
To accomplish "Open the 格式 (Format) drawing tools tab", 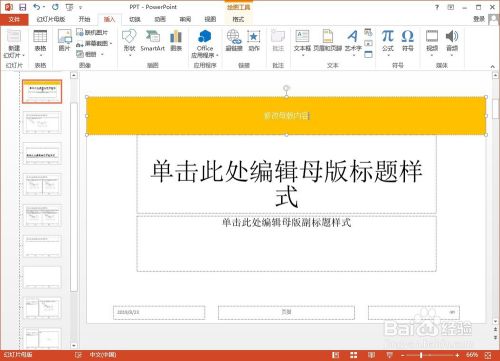I will 238,19.
